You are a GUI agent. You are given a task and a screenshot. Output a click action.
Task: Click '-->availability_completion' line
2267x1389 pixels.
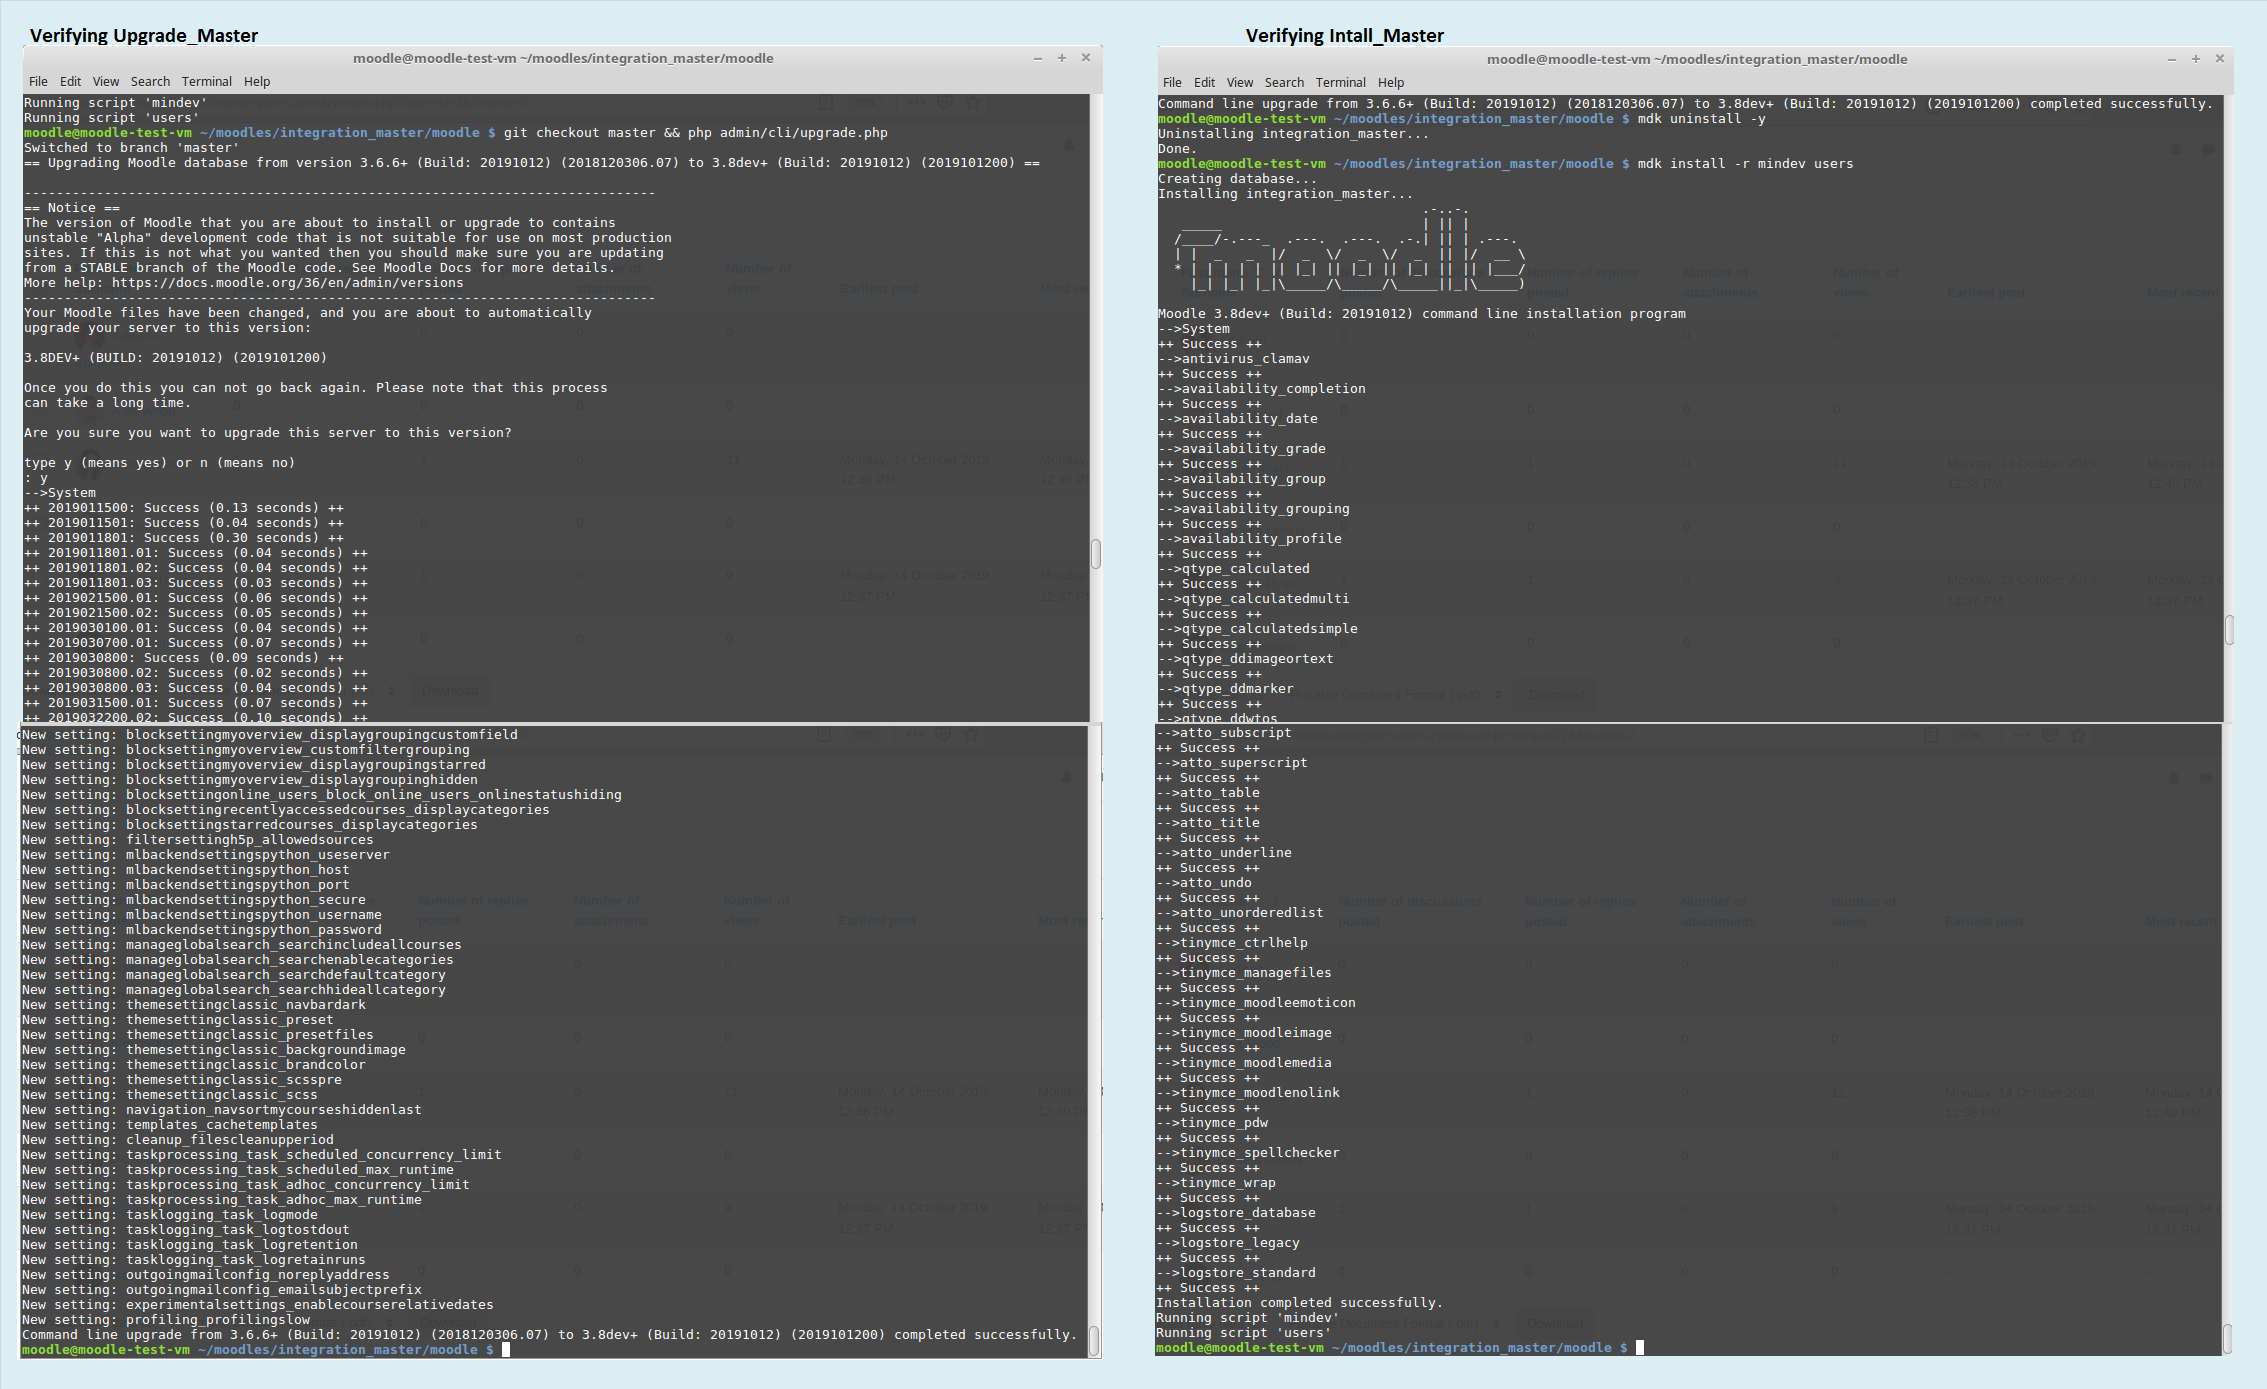tap(1262, 389)
